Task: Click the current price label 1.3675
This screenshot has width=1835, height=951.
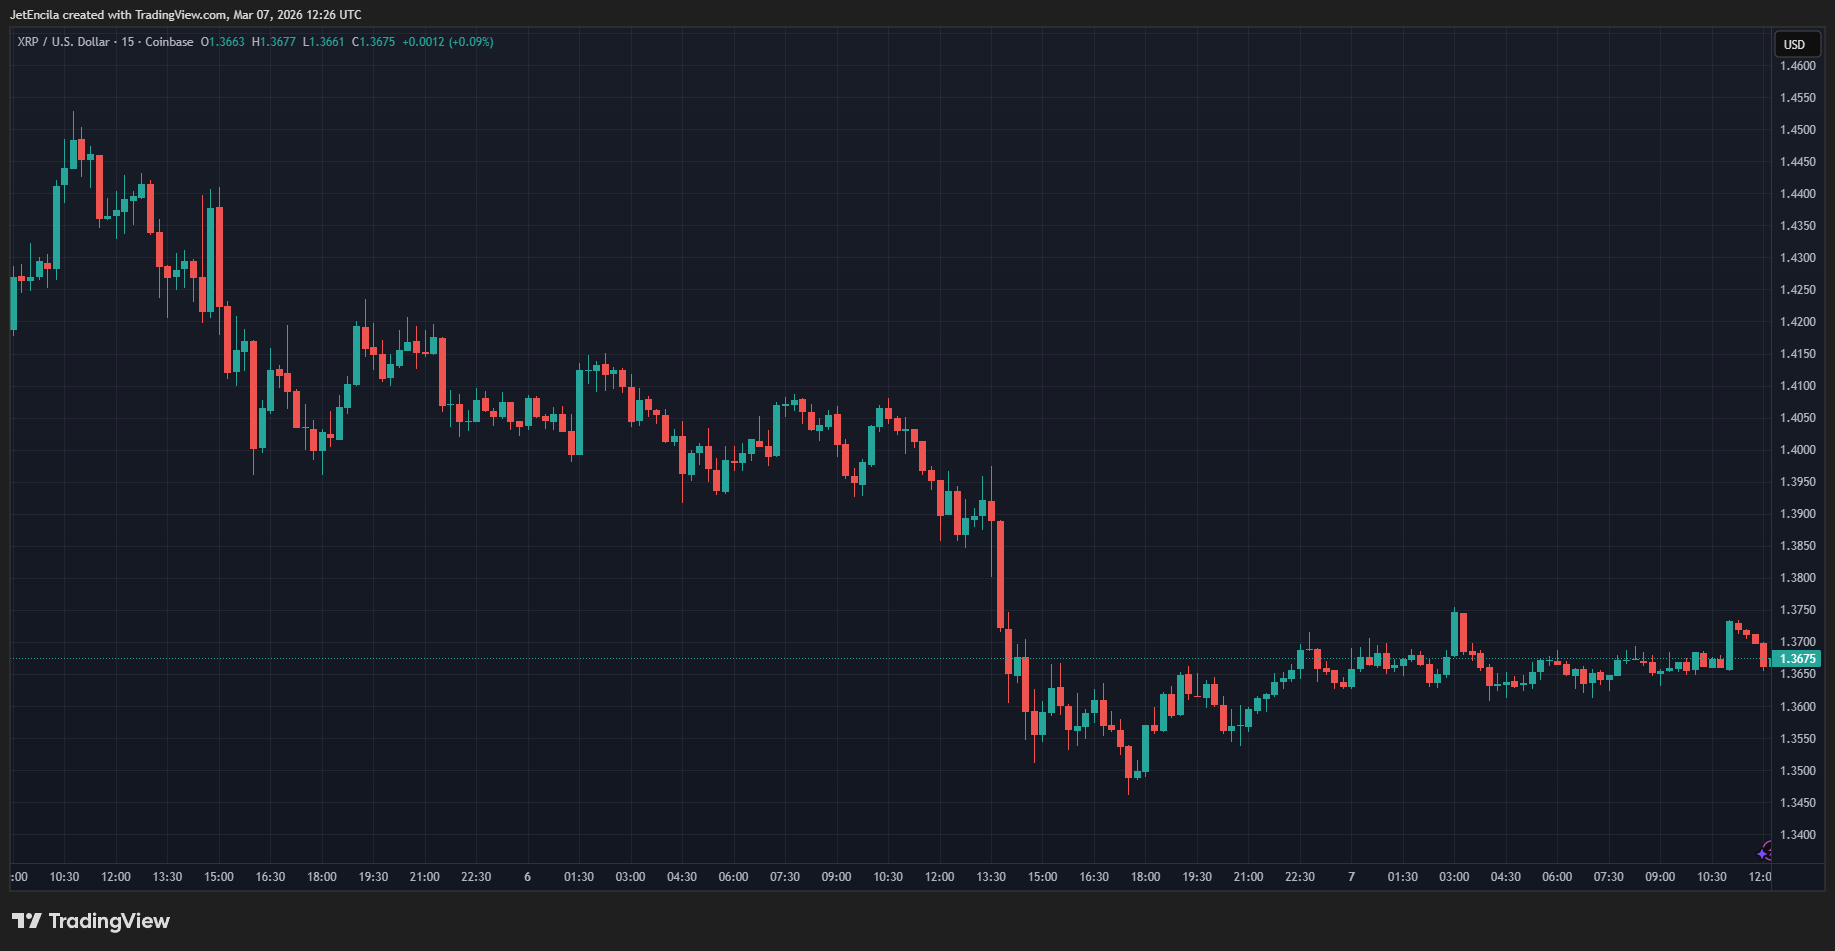Action: click(x=1796, y=659)
